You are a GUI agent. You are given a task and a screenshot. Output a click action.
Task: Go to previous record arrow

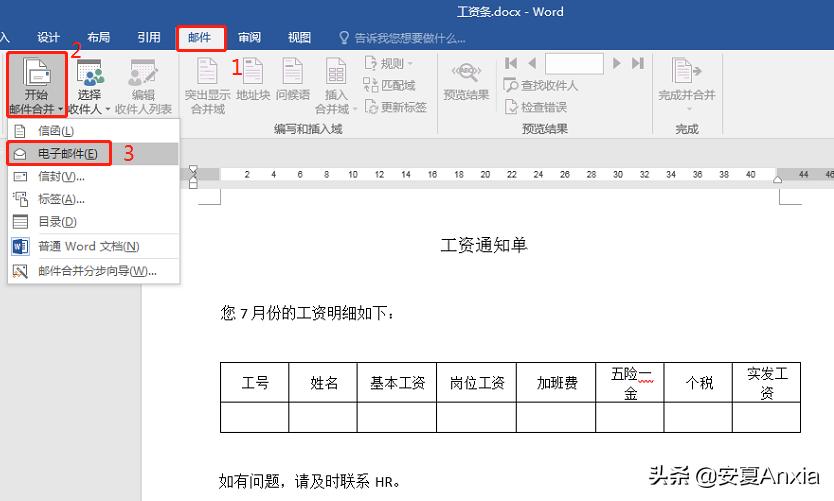tap(532, 63)
